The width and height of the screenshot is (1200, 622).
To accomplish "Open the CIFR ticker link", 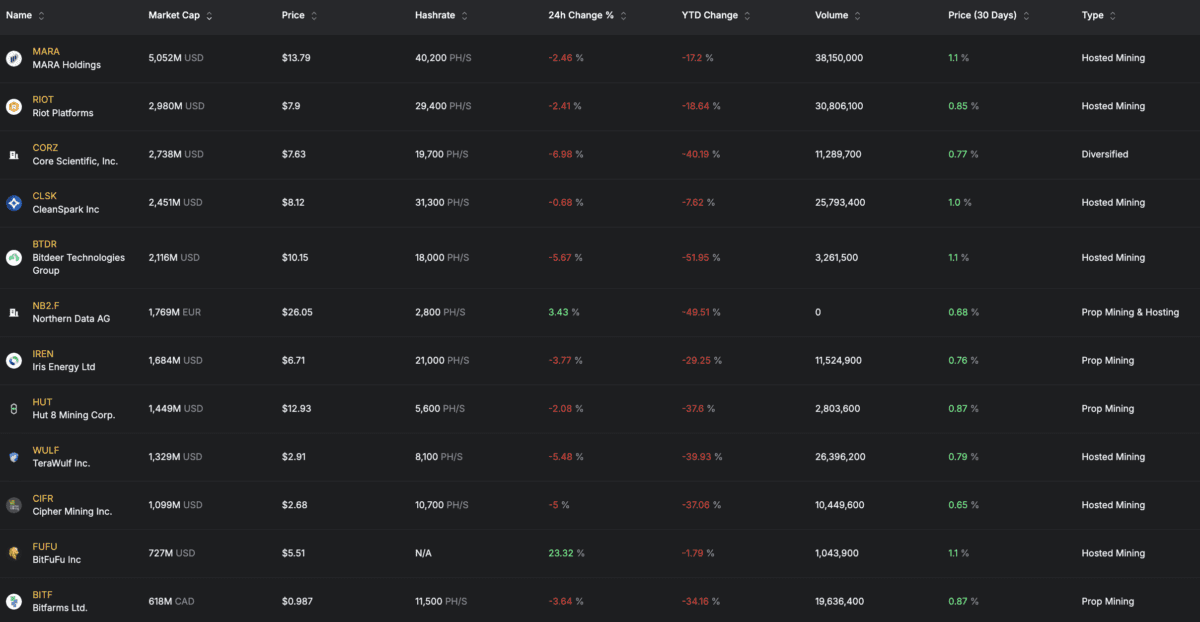I will pos(44,498).
